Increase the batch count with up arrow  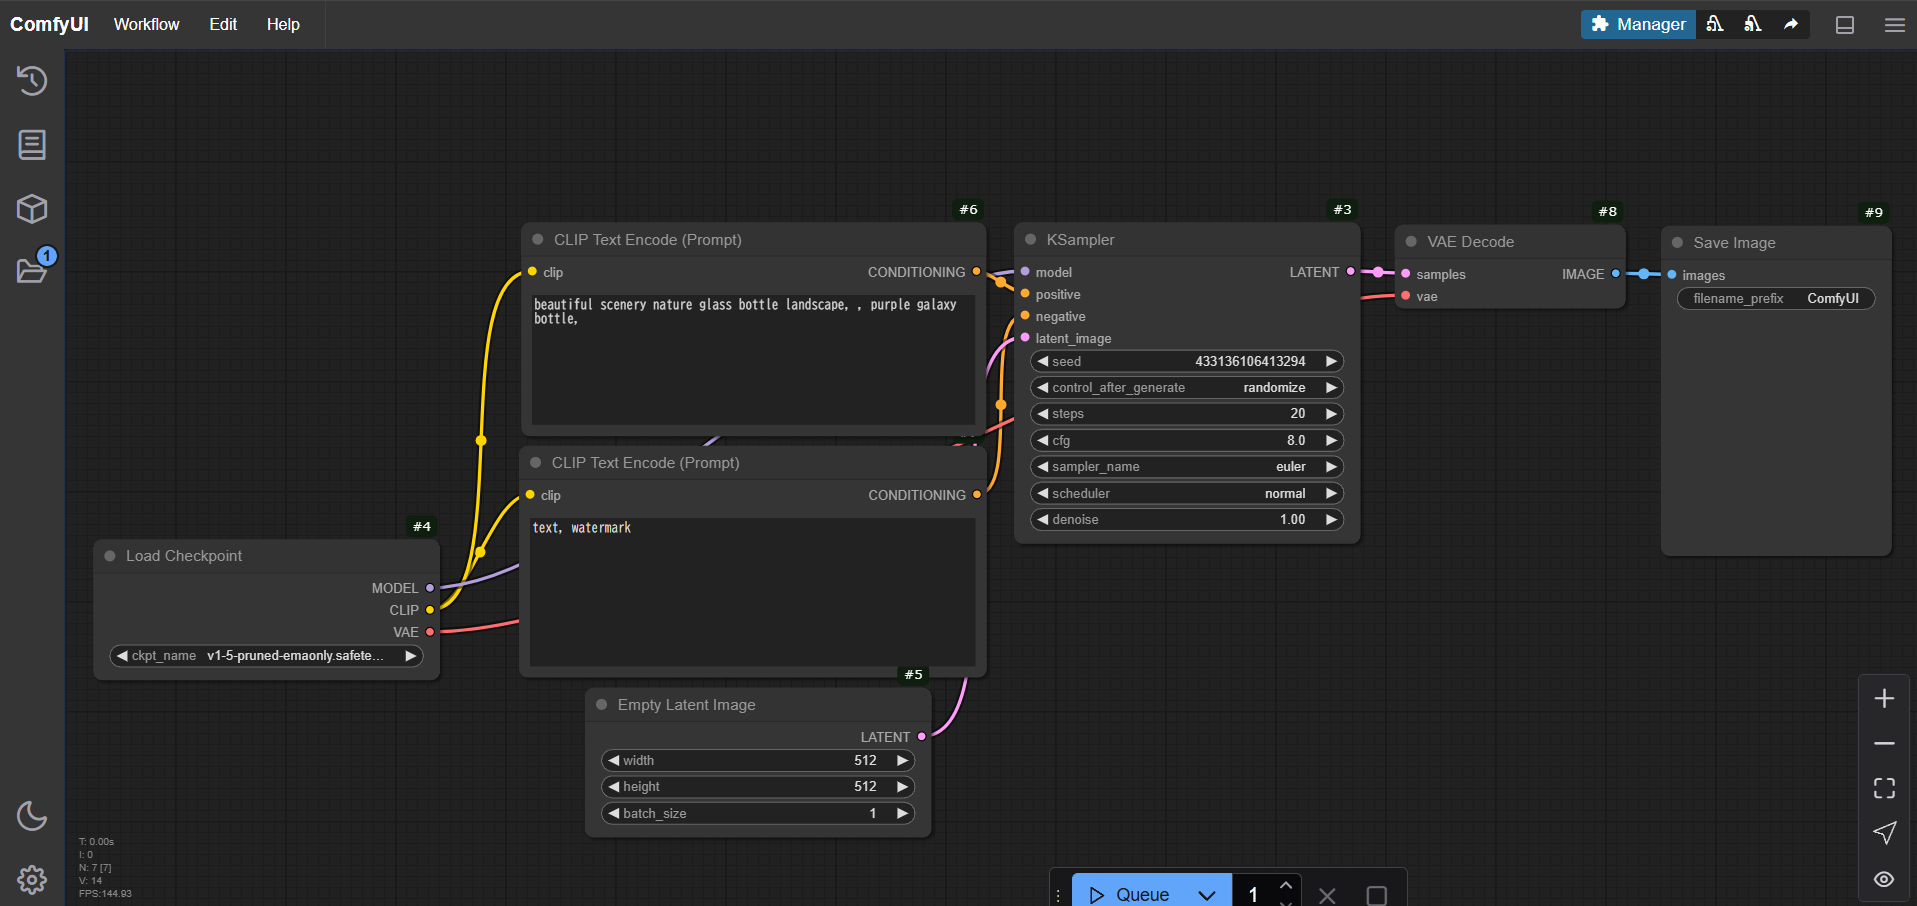[x=1286, y=885]
